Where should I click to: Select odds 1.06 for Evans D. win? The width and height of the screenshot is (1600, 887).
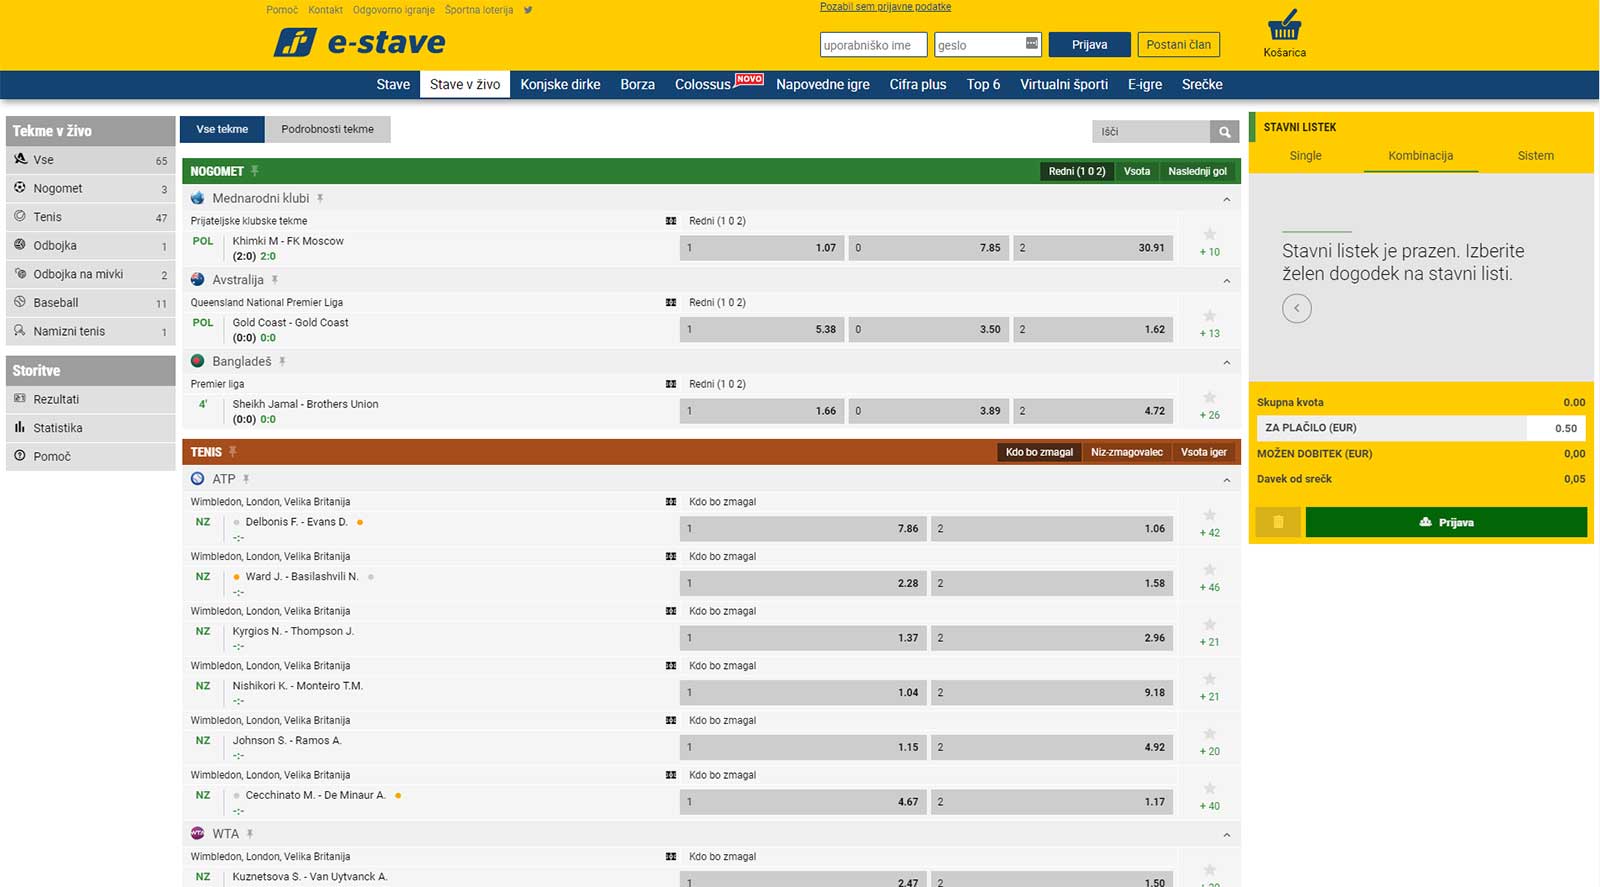tap(1052, 529)
